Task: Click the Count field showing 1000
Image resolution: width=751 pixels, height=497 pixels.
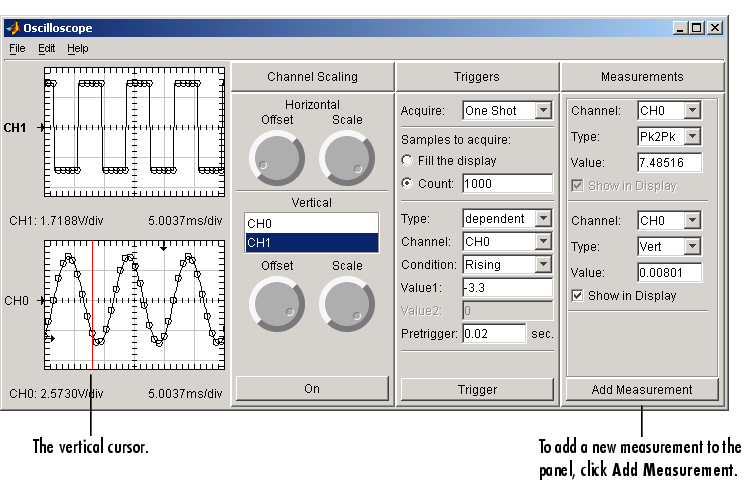Action: 508,184
